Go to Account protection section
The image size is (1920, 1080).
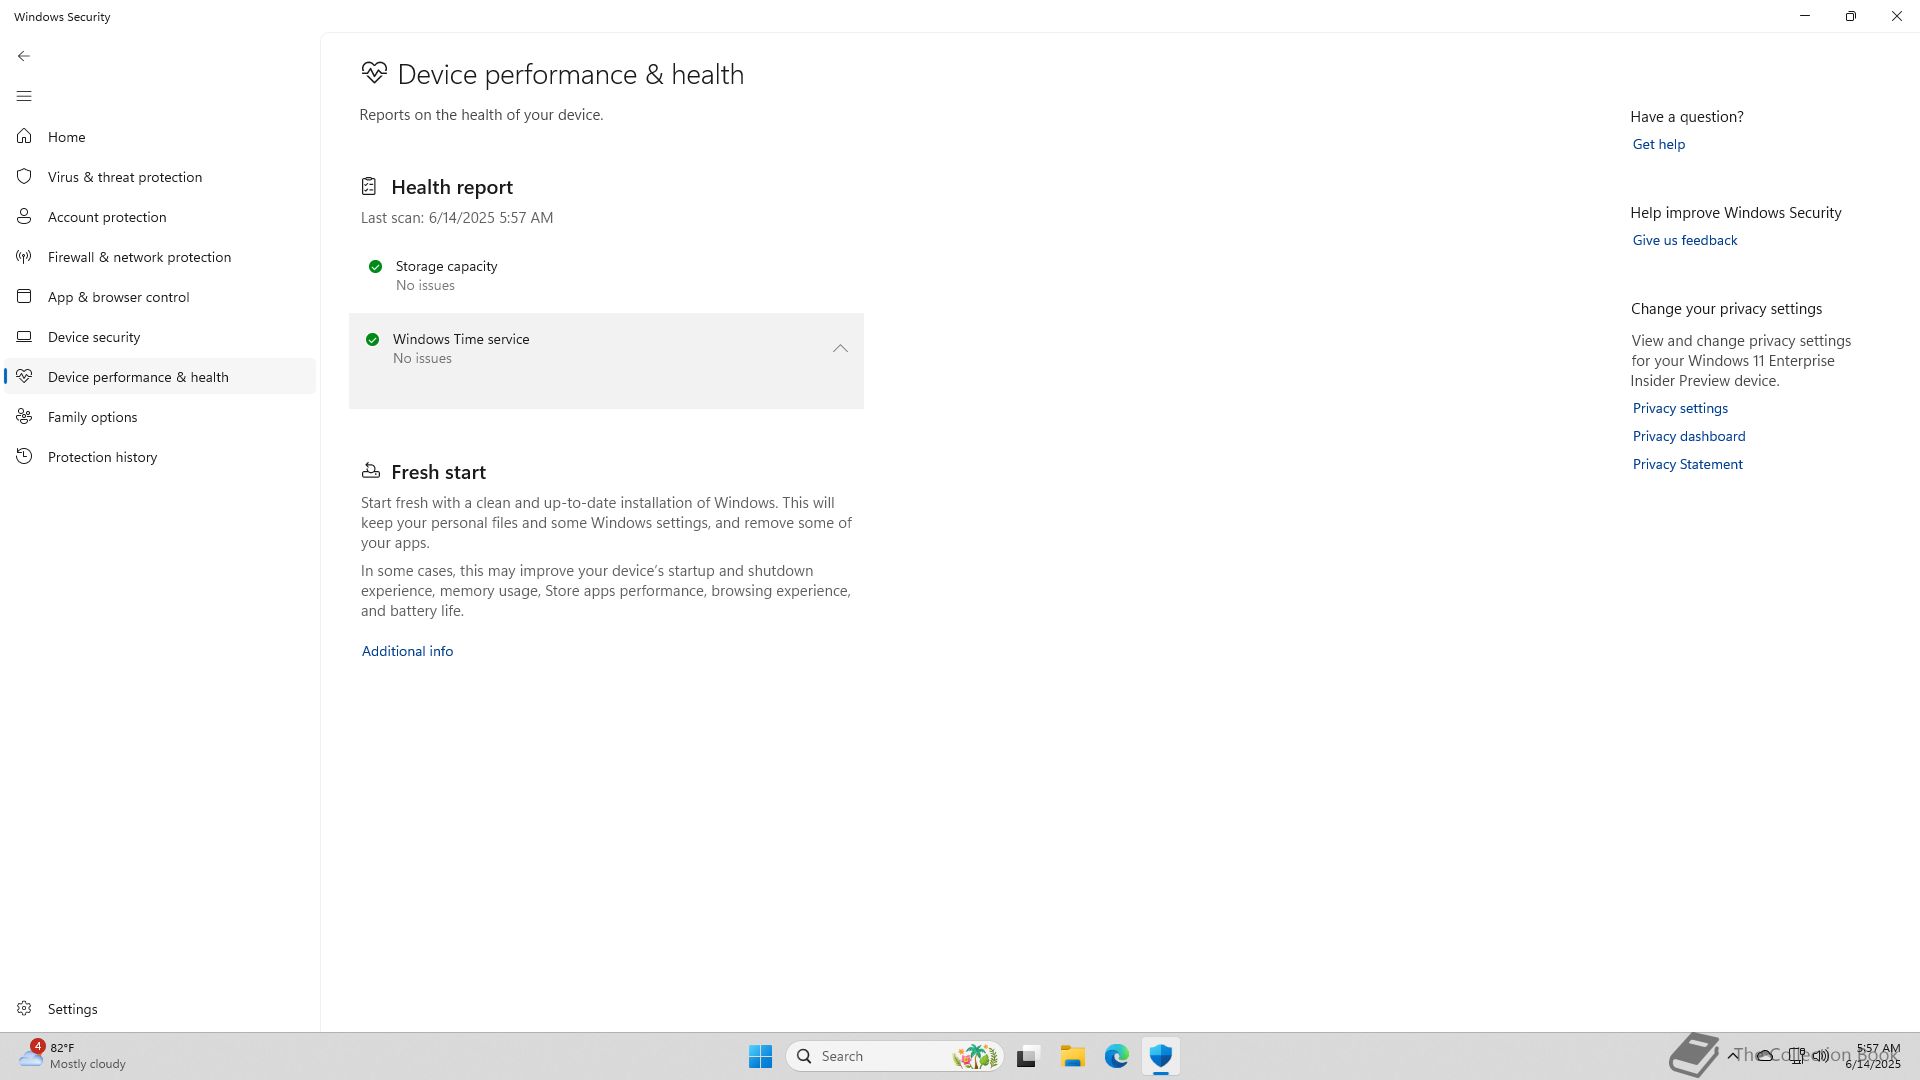107,217
